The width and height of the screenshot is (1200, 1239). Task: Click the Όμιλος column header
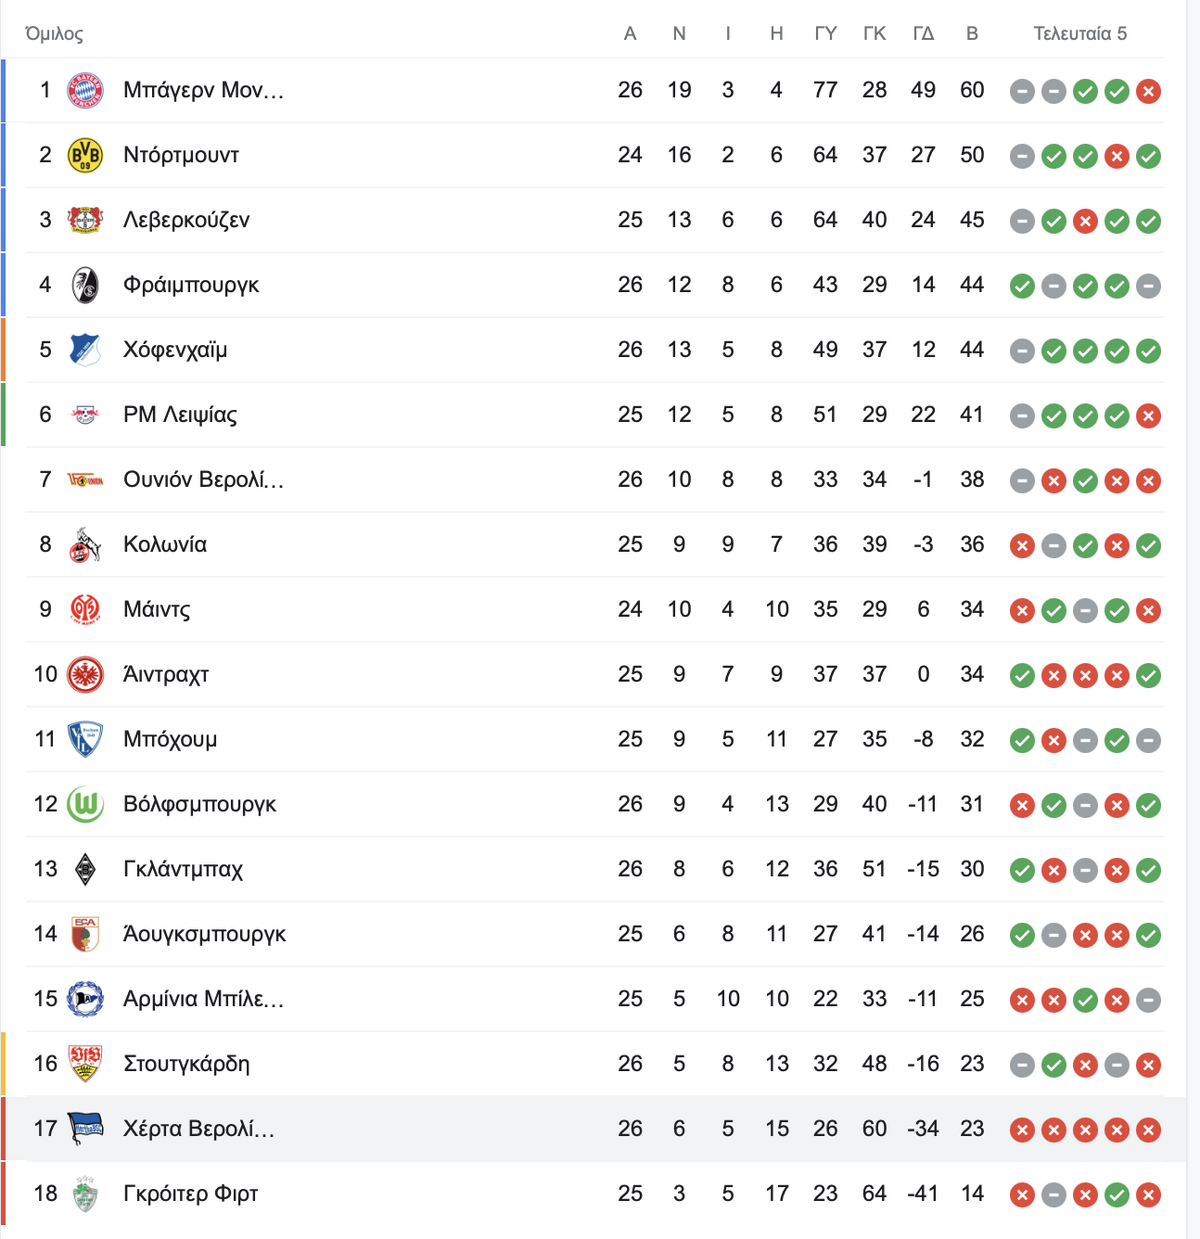pos(54,34)
